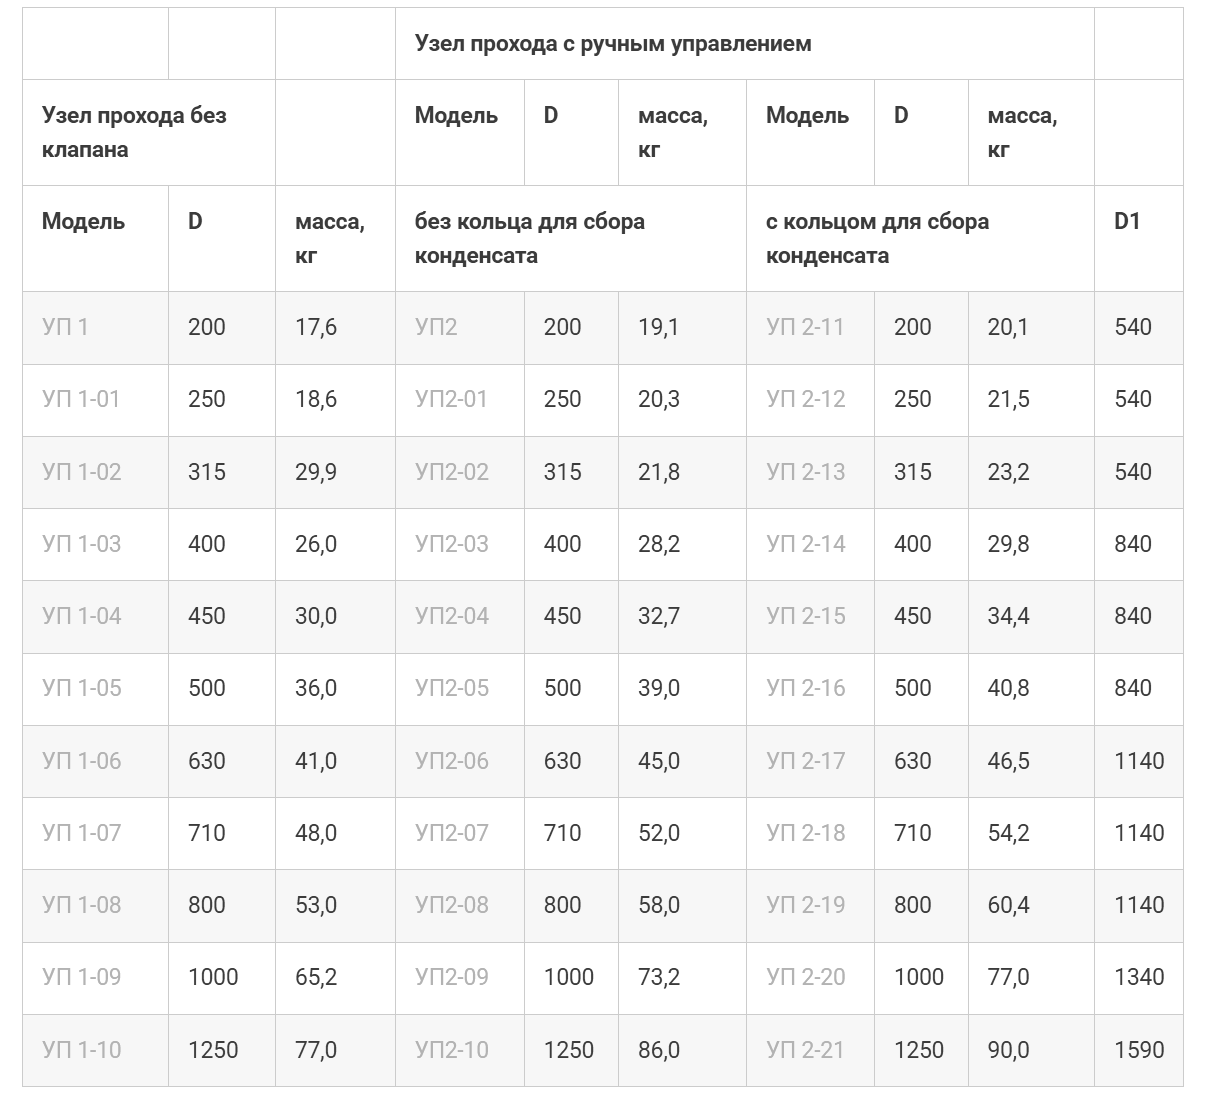1205x1118 pixels.
Task: Select the УП2-07 model link
Action: tap(452, 833)
